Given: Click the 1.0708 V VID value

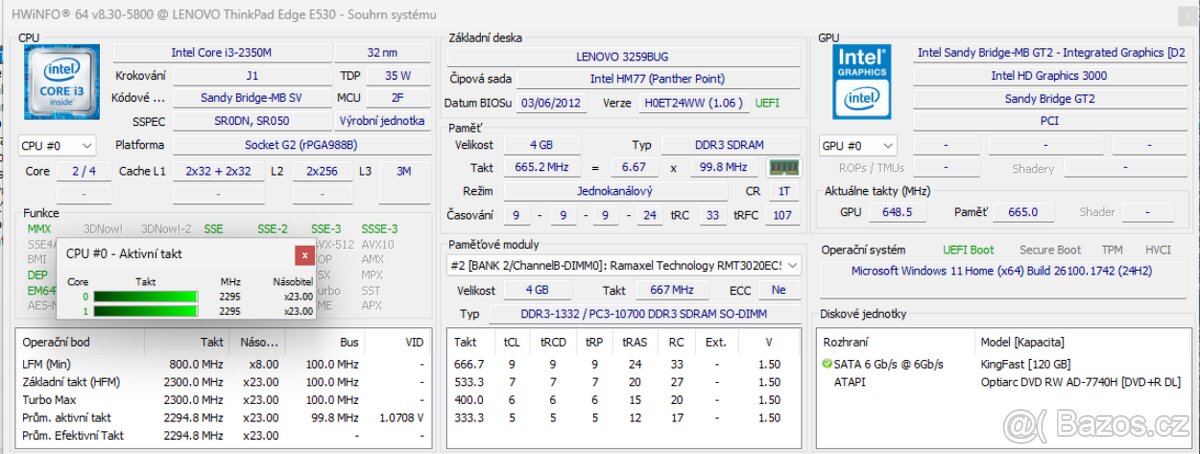Looking at the screenshot, I should point(404,417).
